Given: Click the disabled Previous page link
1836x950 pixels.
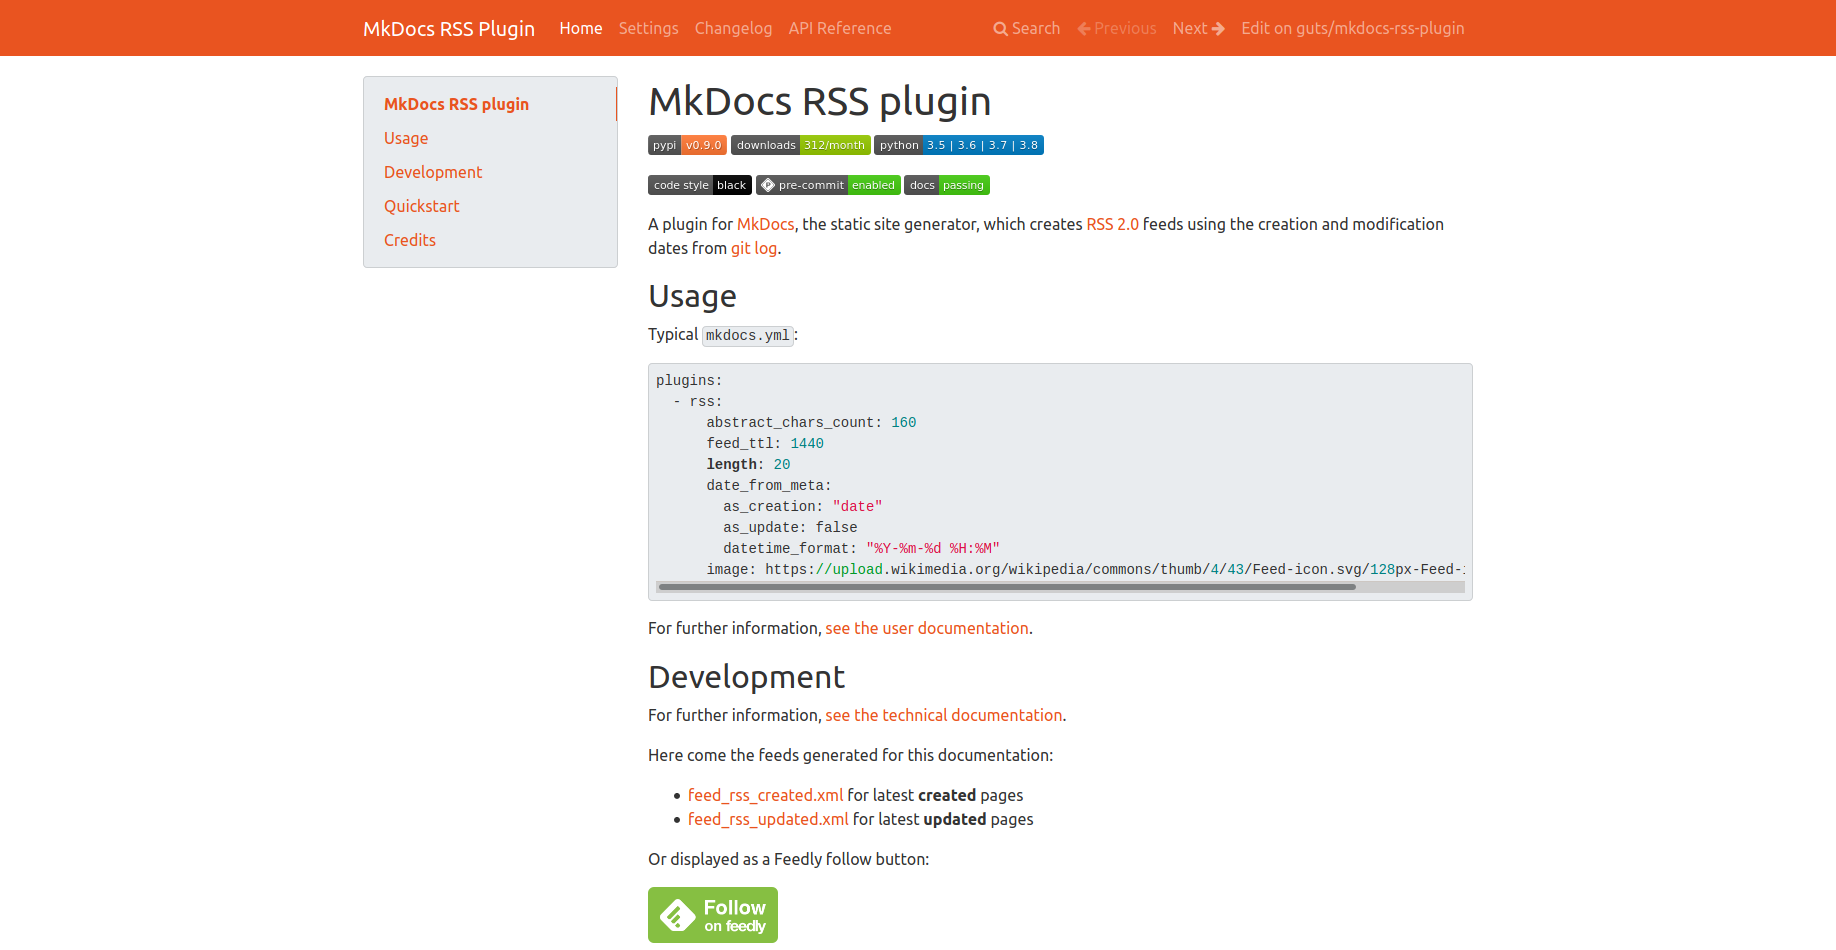Looking at the screenshot, I should pyautogui.click(x=1116, y=28).
